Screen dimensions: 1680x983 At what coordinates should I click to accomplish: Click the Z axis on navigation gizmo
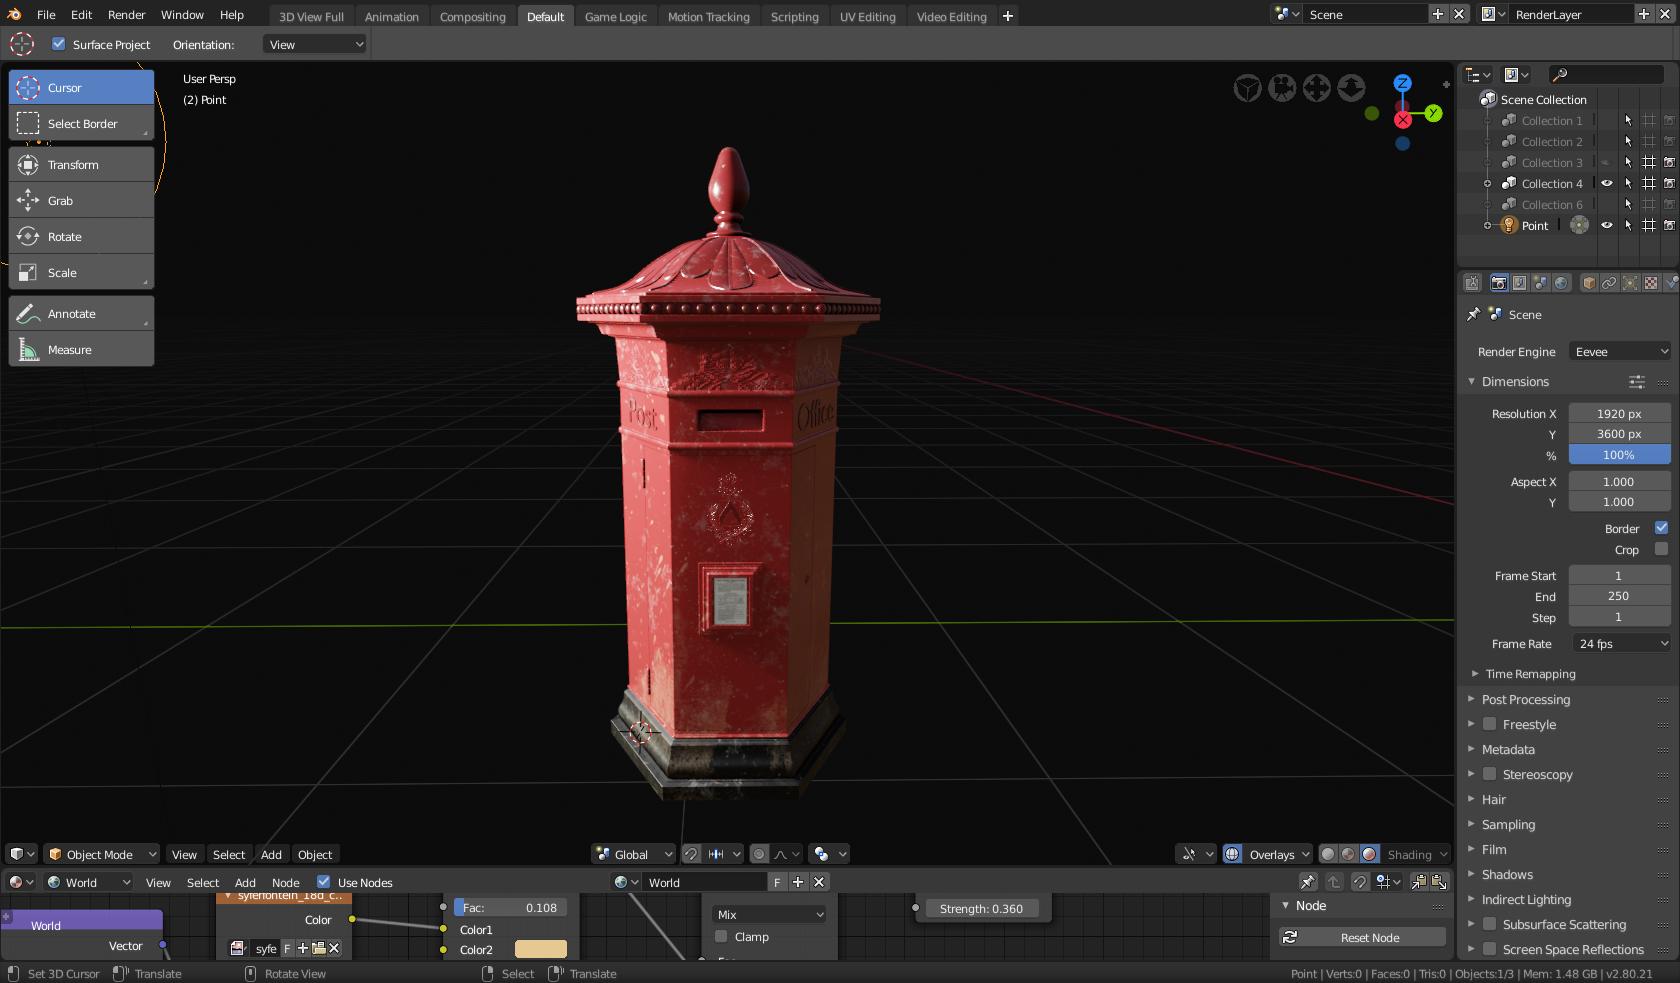[x=1402, y=83]
